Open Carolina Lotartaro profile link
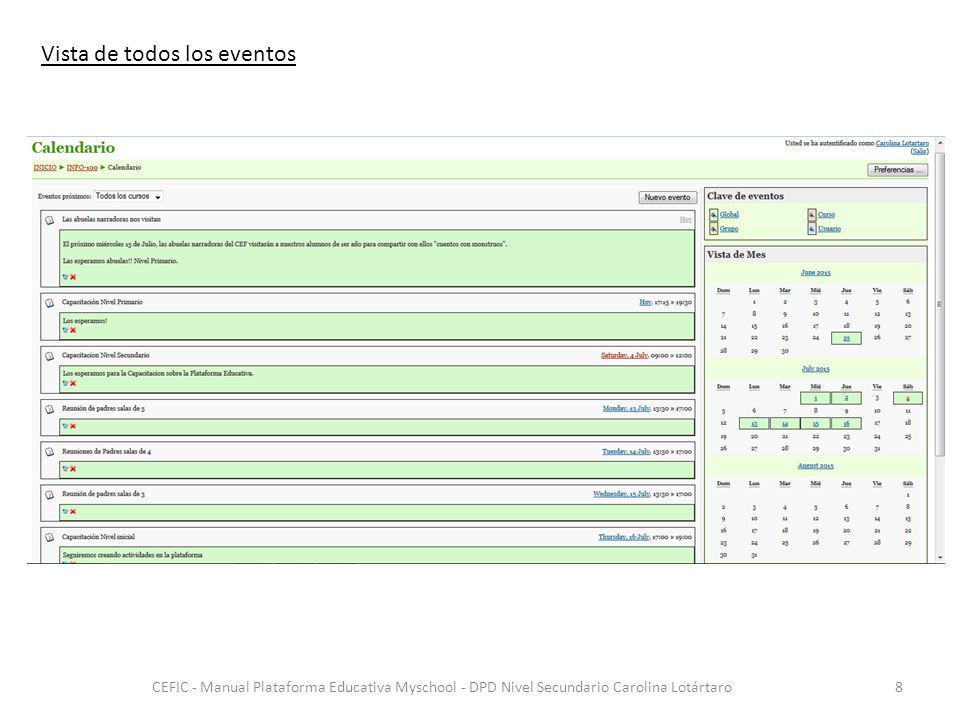Screen dimensions: 960x720 pyautogui.click(x=902, y=143)
